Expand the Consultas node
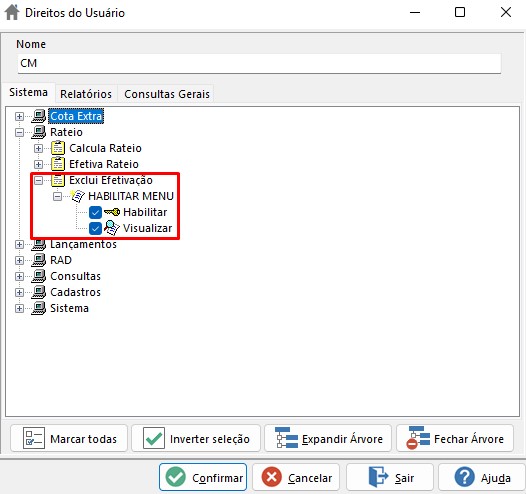Viewport: 526px width, 494px height. pyautogui.click(x=19, y=276)
